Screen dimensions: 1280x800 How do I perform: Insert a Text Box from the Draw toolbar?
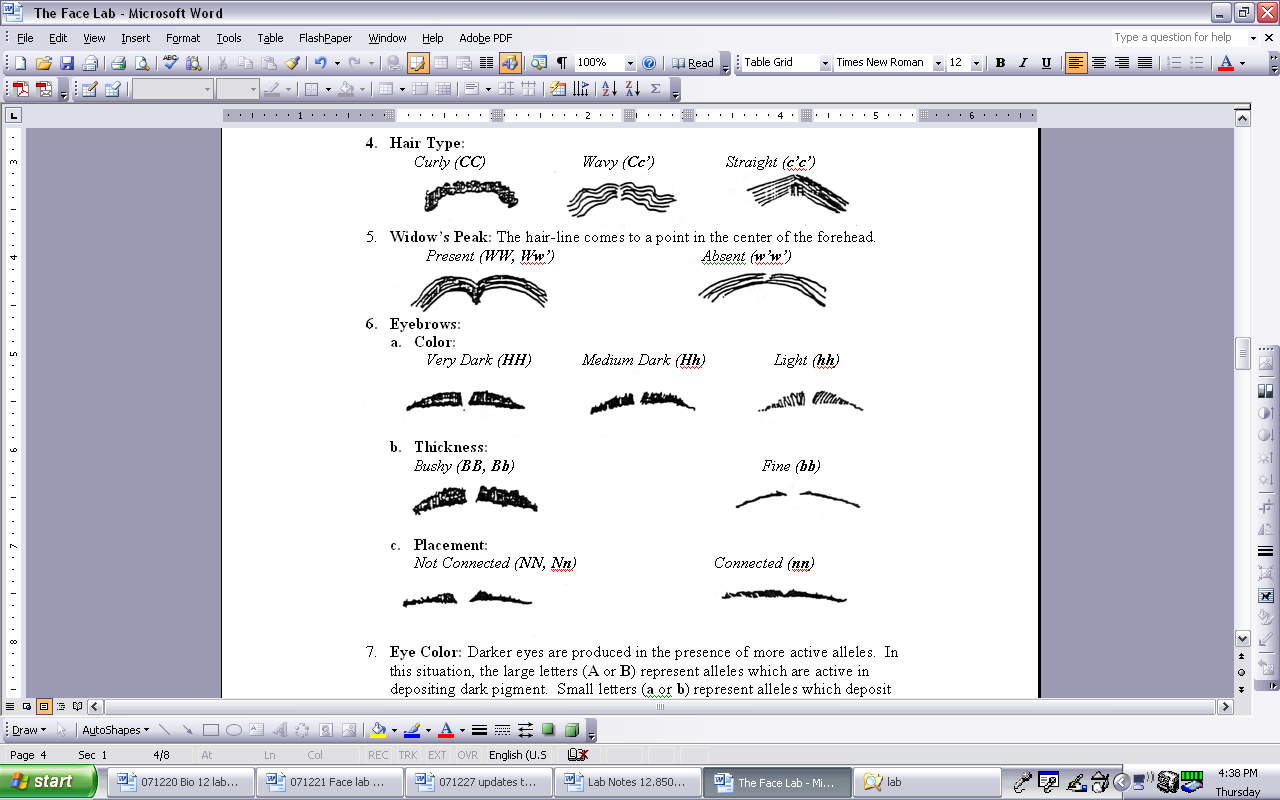point(256,730)
